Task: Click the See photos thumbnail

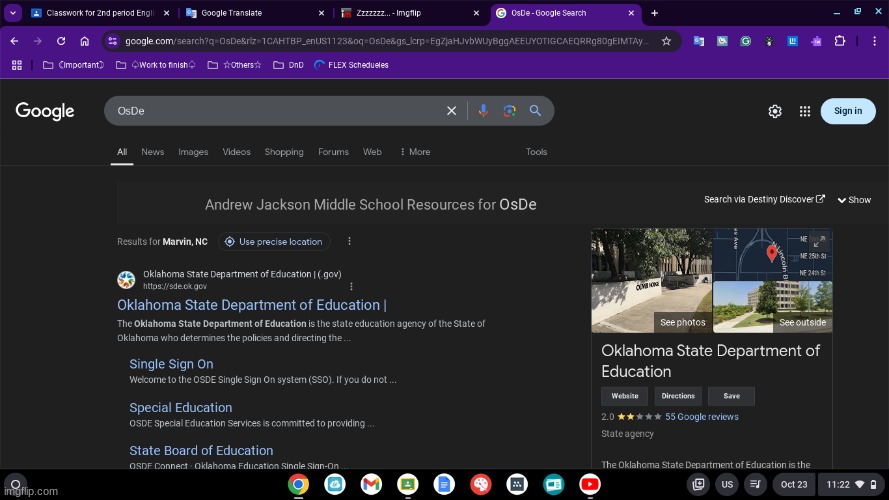Action: click(651, 280)
